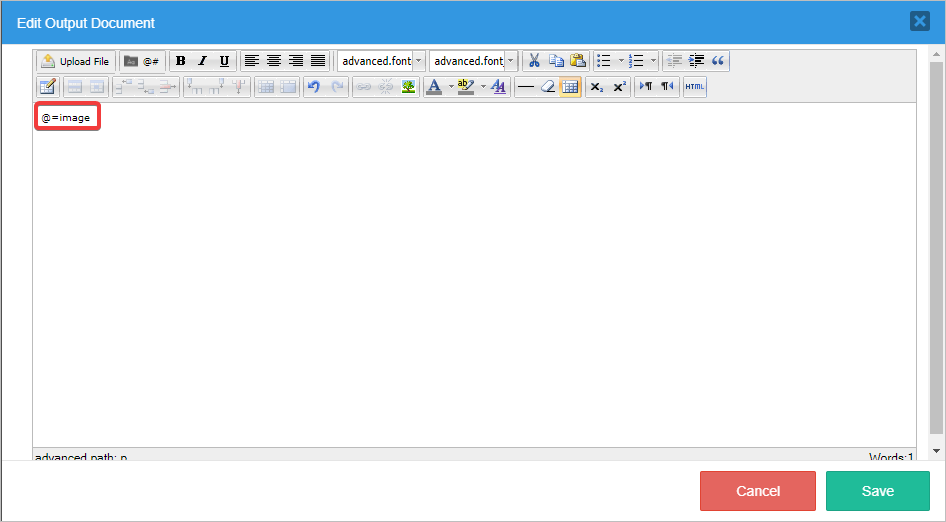Click the cut scissors icon

click(534, 61)
